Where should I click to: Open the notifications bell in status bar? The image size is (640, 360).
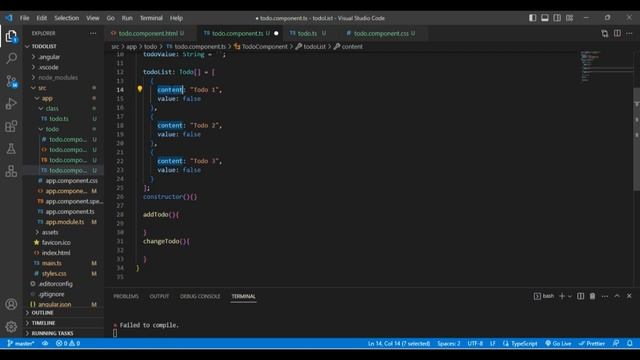[630, 343]
